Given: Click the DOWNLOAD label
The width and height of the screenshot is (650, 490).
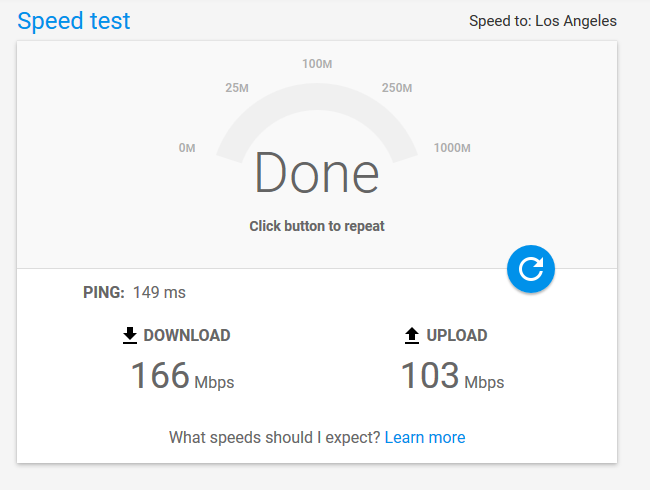Looking at the screenshot, I should point(187,335).
